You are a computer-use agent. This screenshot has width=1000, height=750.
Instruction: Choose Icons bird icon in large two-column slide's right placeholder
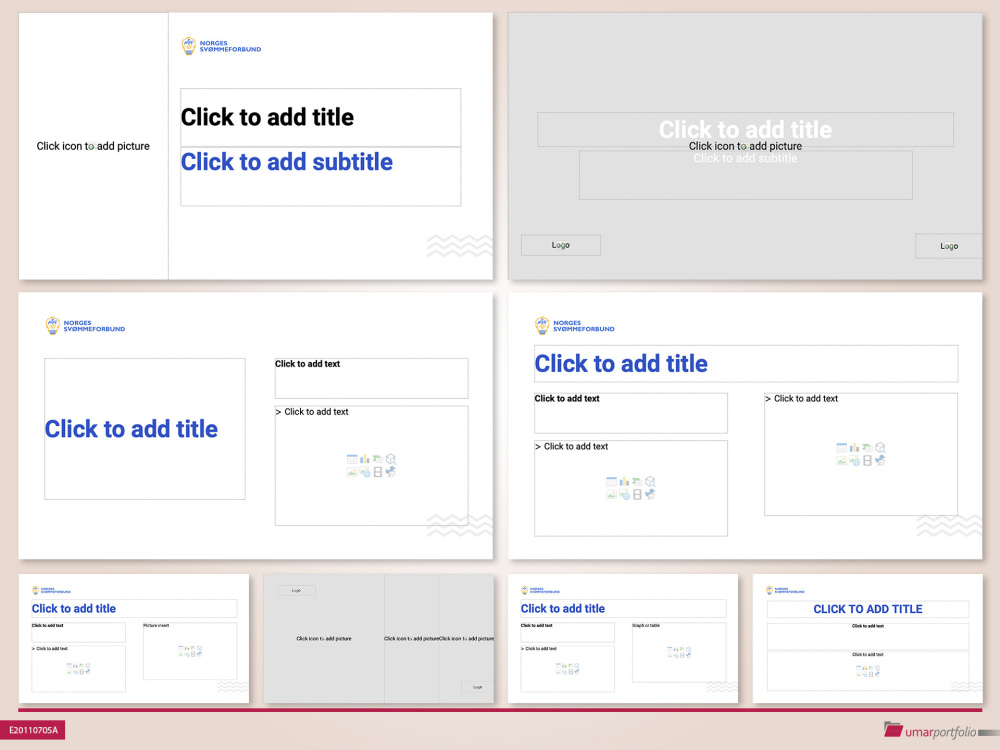880,460
